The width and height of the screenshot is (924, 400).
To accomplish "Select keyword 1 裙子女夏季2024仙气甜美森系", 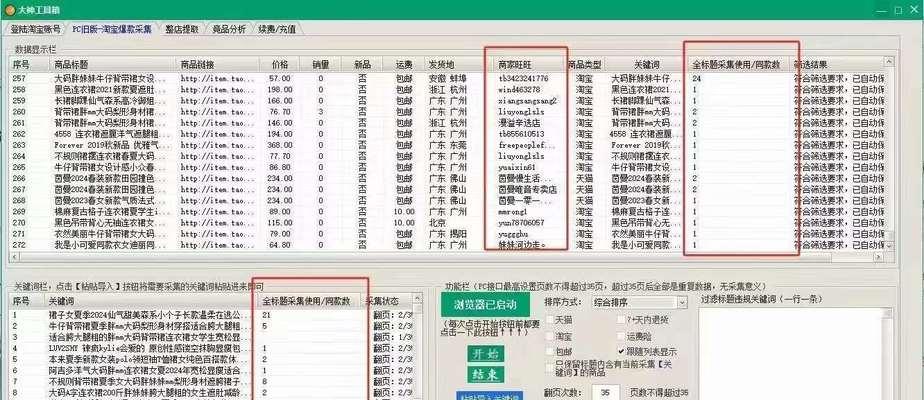I will point(212,315).
